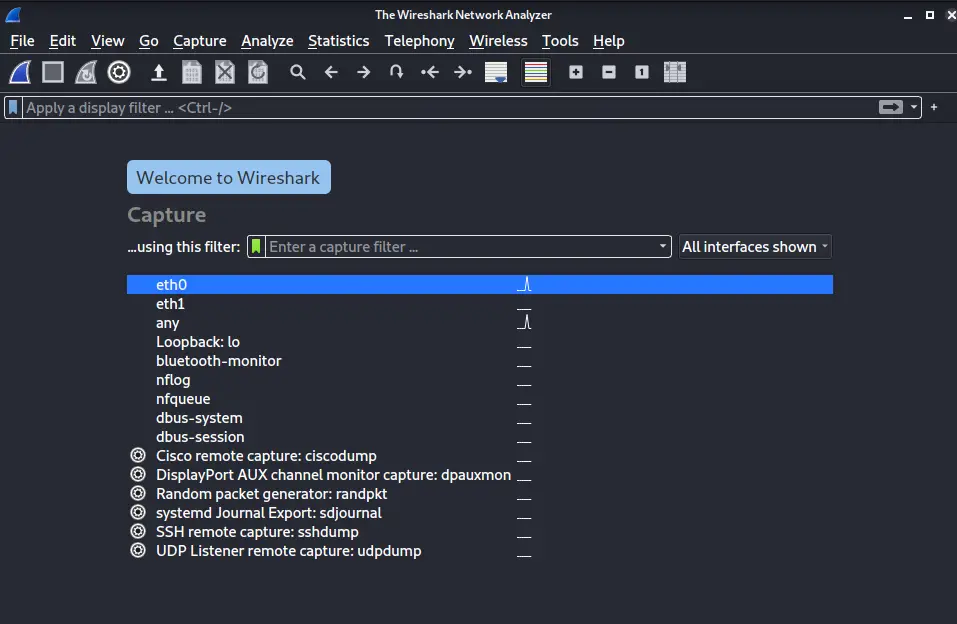Open sshdump settings gear icon

138,531
